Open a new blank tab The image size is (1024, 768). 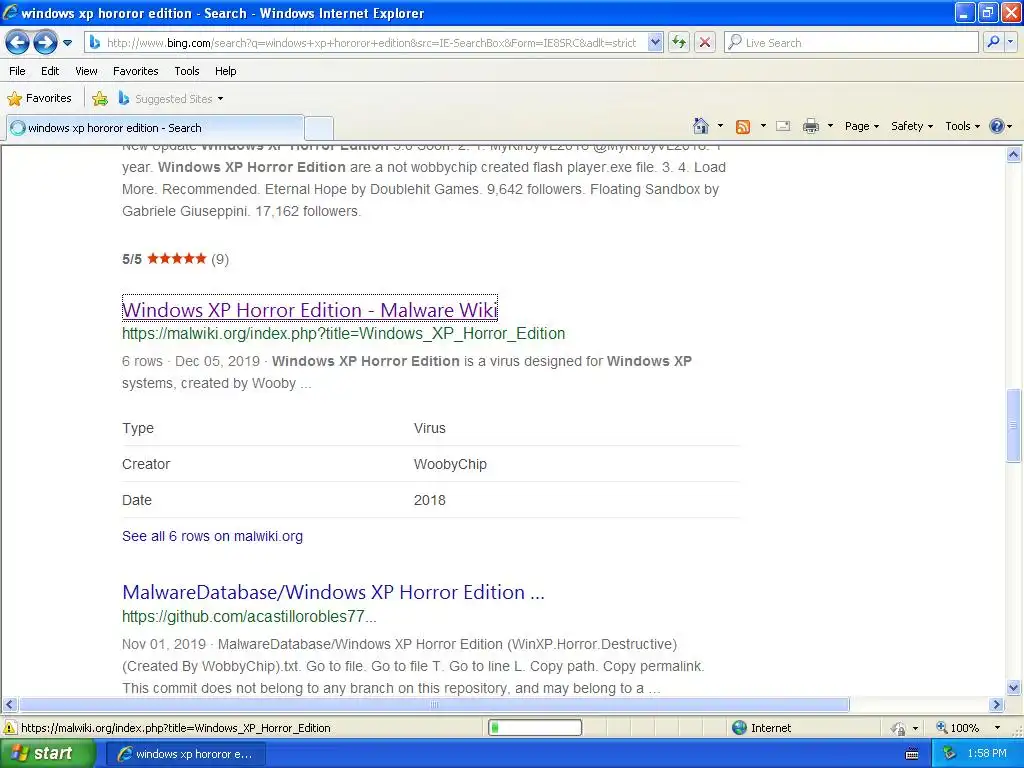pos(319,128)
